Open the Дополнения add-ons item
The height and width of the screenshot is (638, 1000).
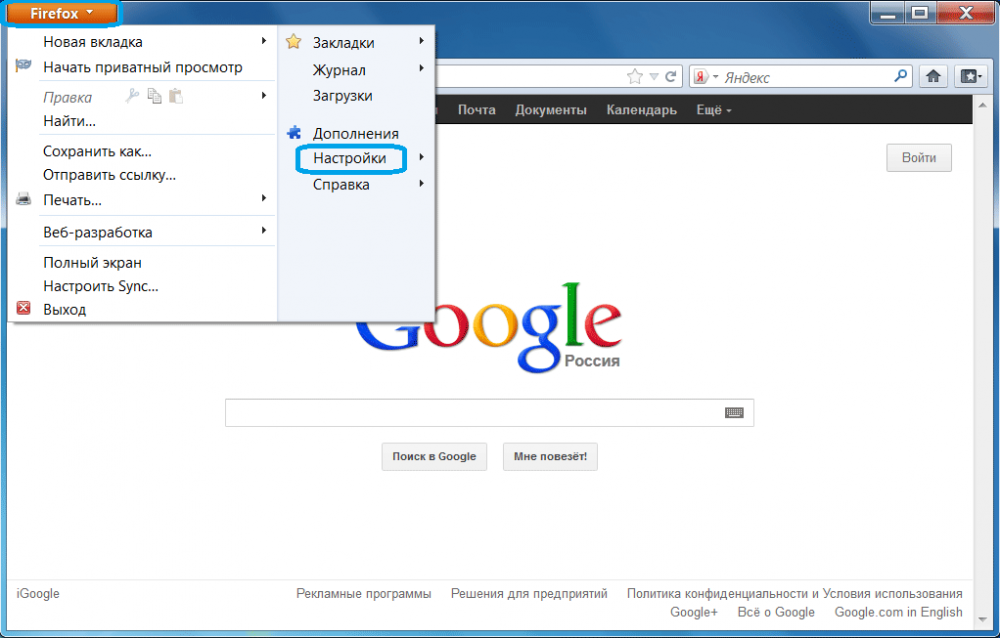(x=355, y=133)
